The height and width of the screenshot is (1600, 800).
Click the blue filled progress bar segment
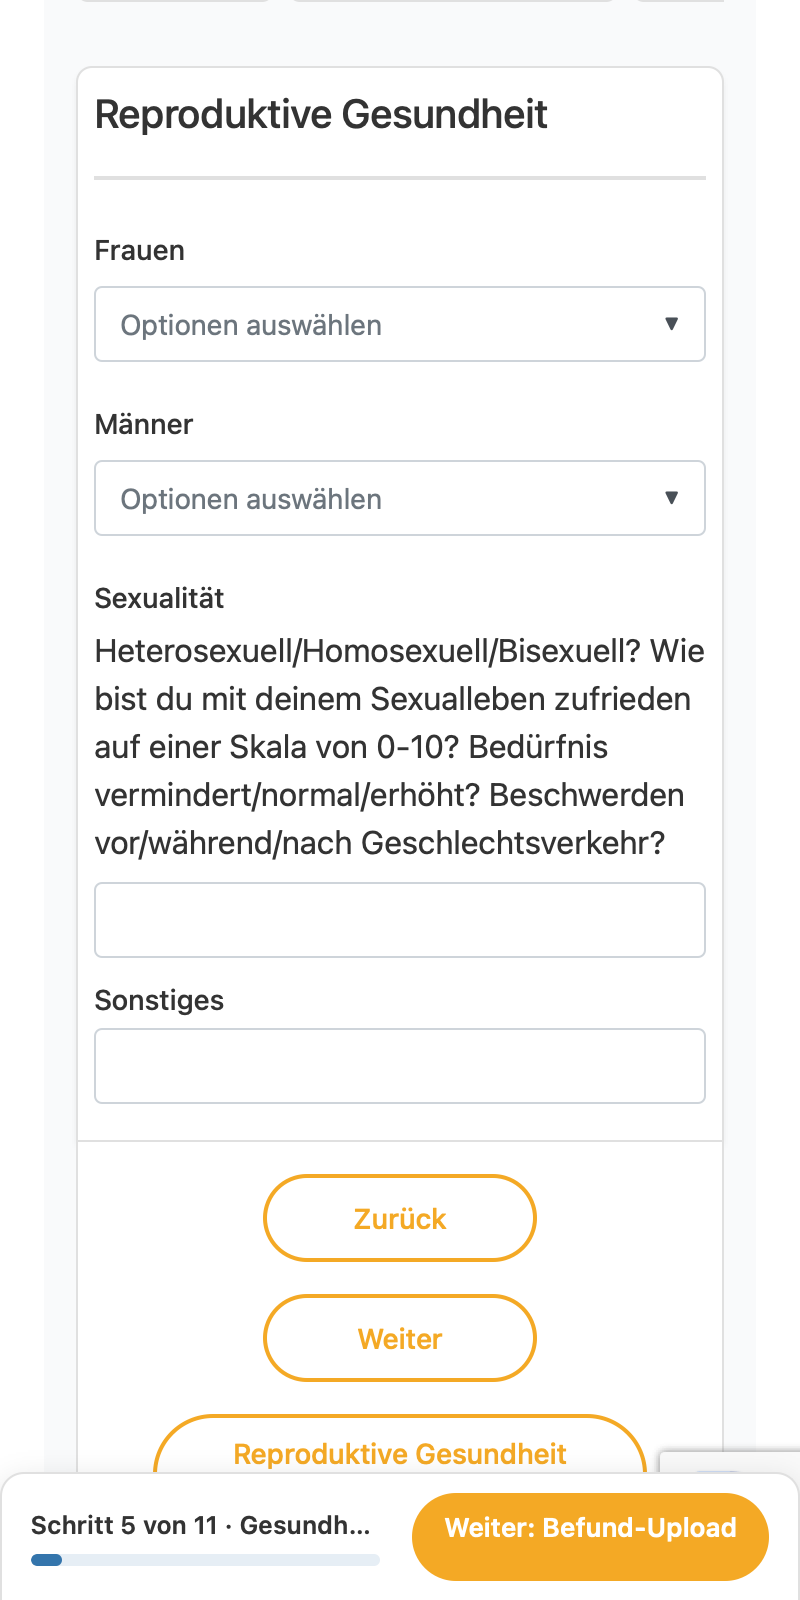point(46,1560)
